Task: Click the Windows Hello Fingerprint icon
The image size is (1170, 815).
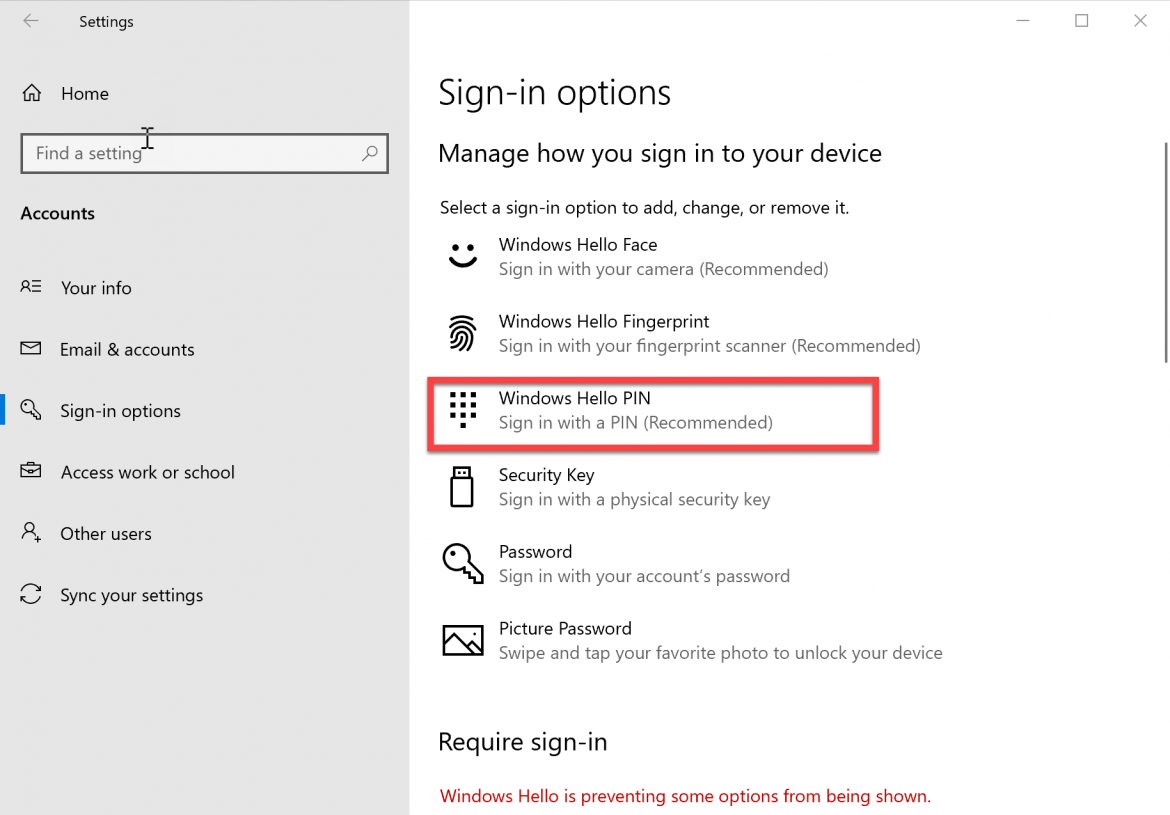Action: point(462,332)
